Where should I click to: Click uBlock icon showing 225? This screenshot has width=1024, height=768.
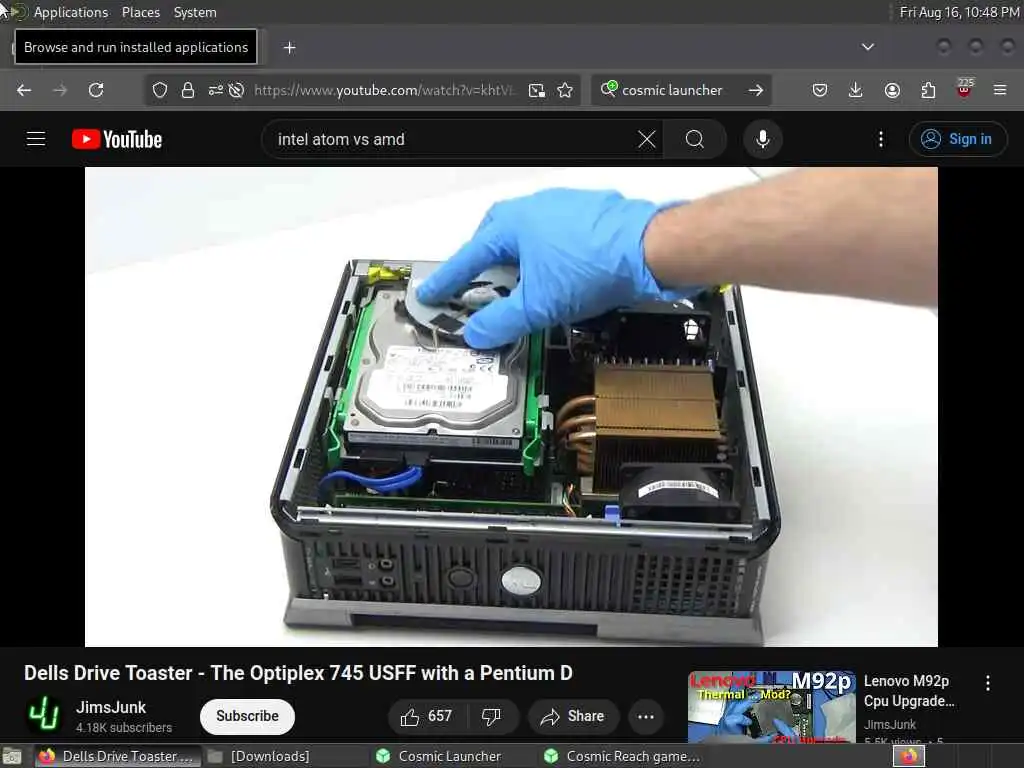[x=965, y=88]
